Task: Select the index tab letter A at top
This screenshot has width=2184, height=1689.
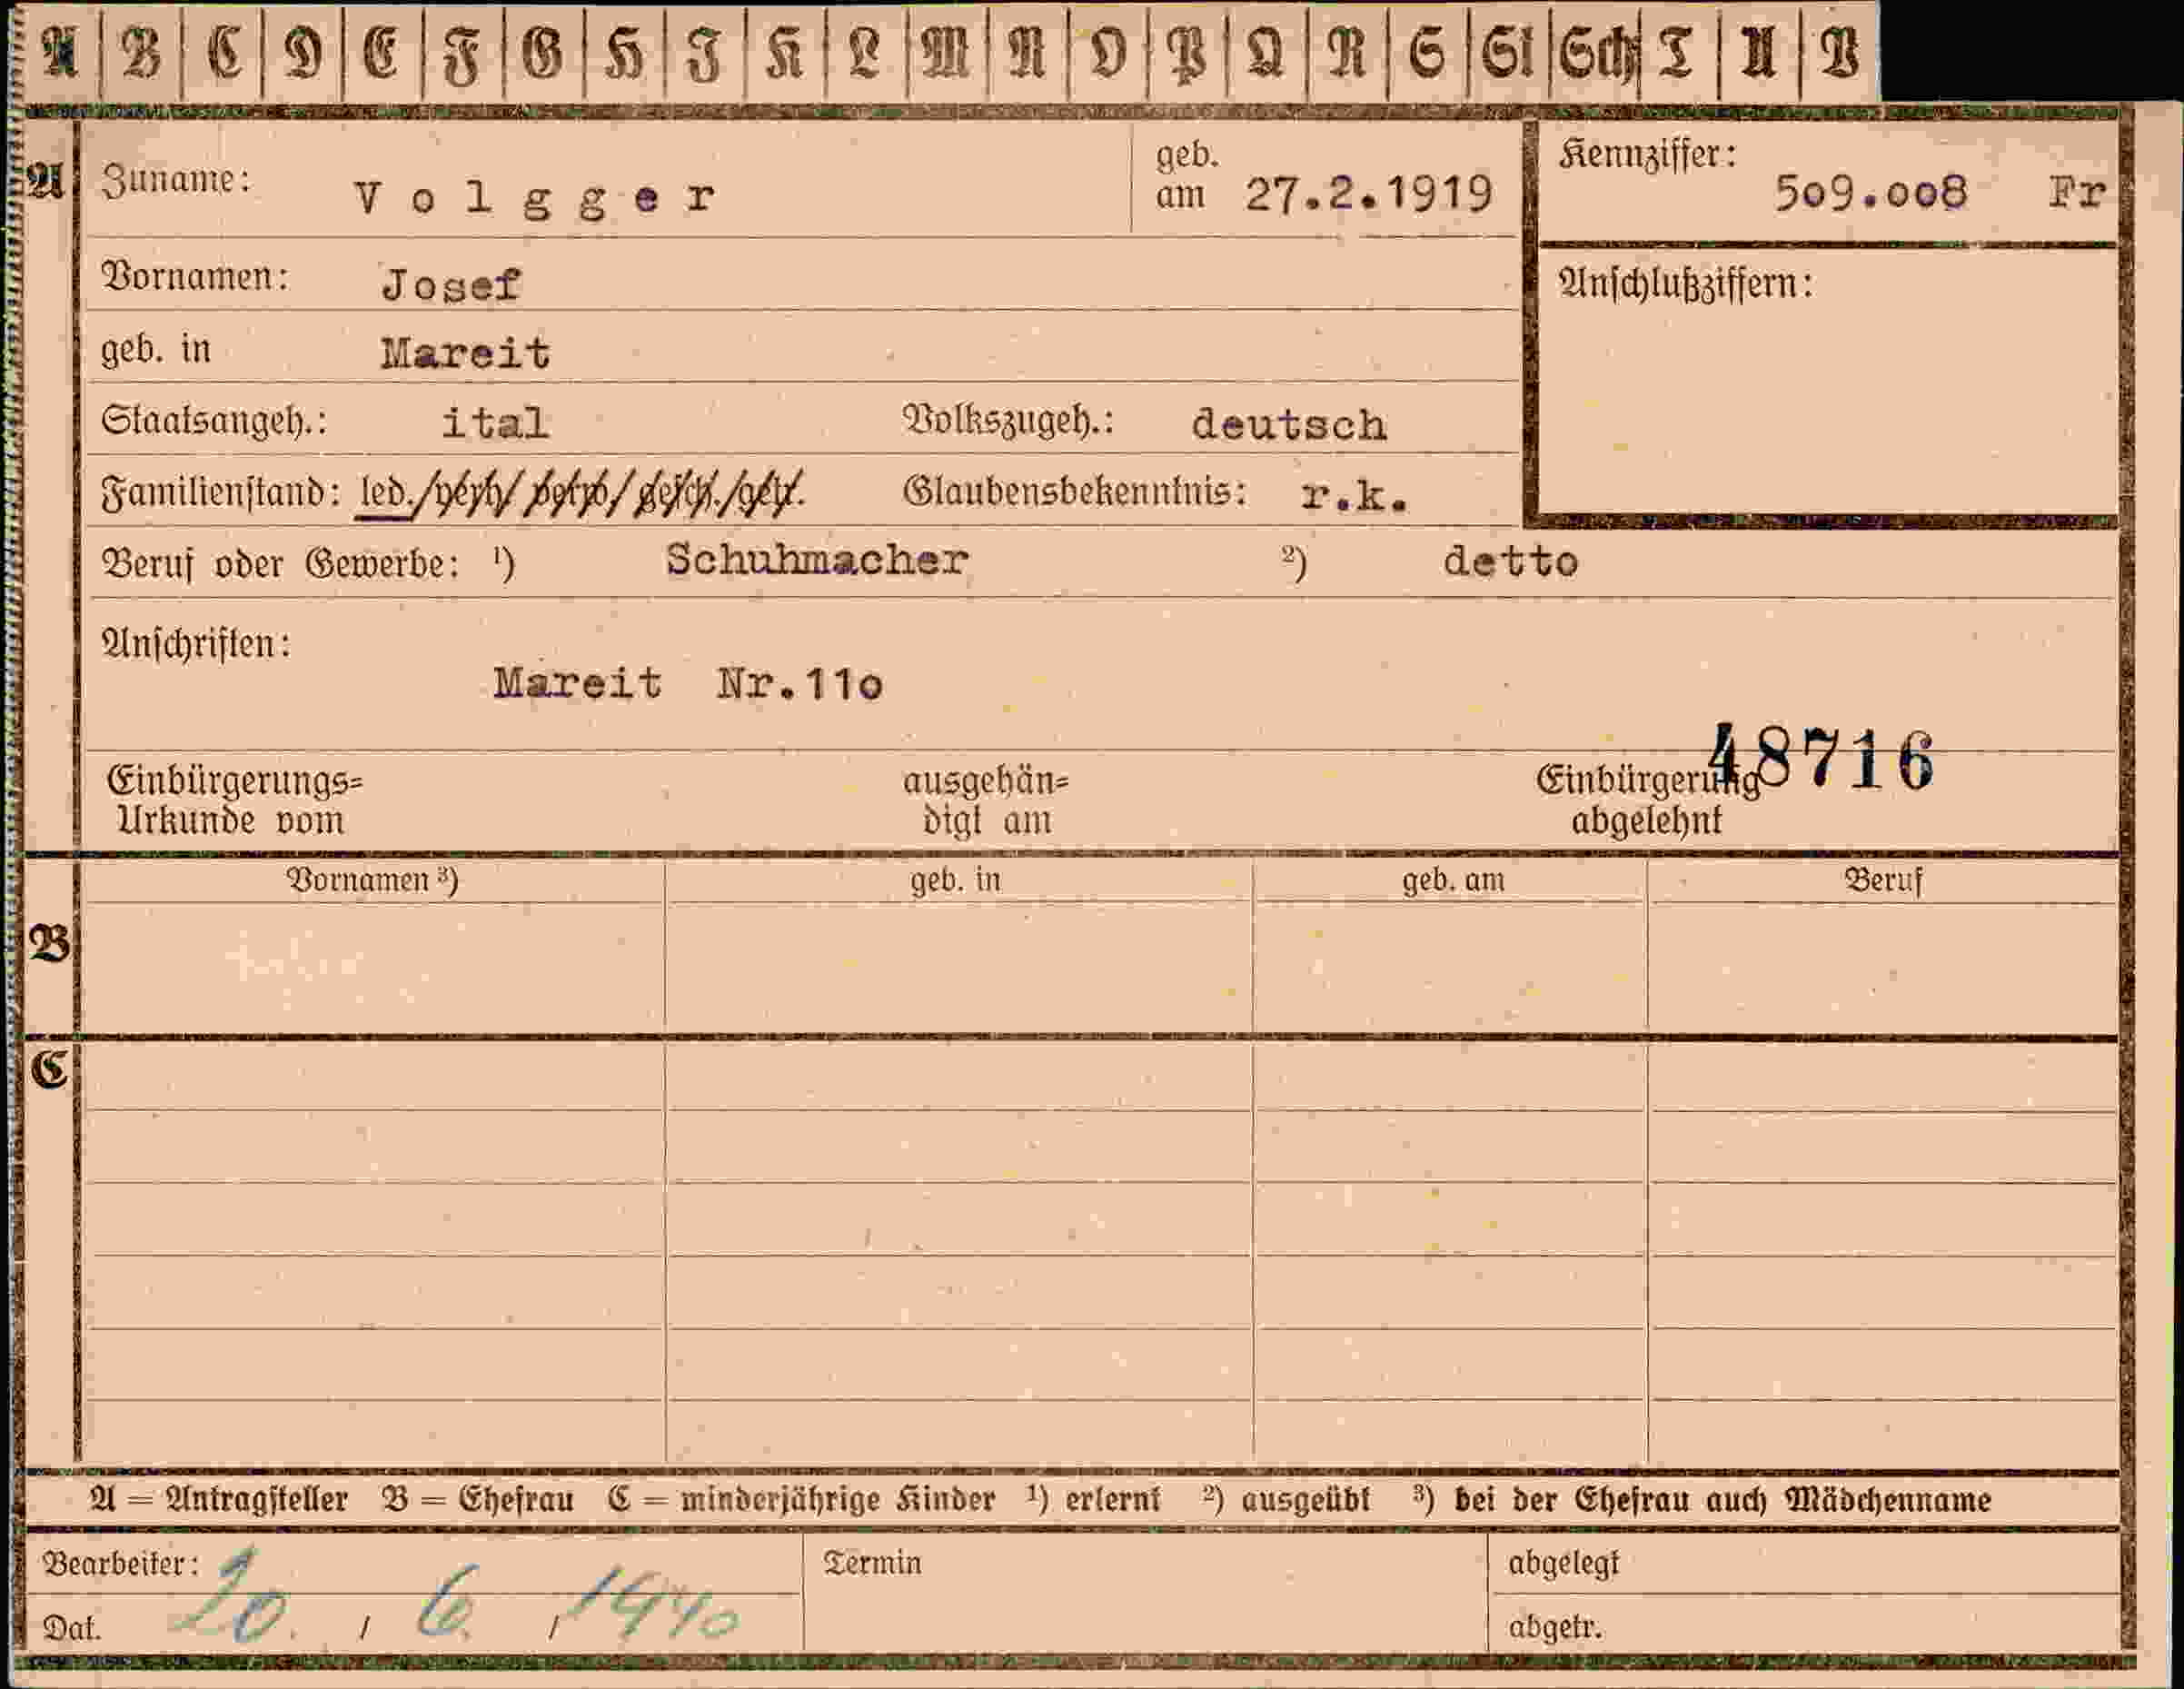Action: (60, 52)
